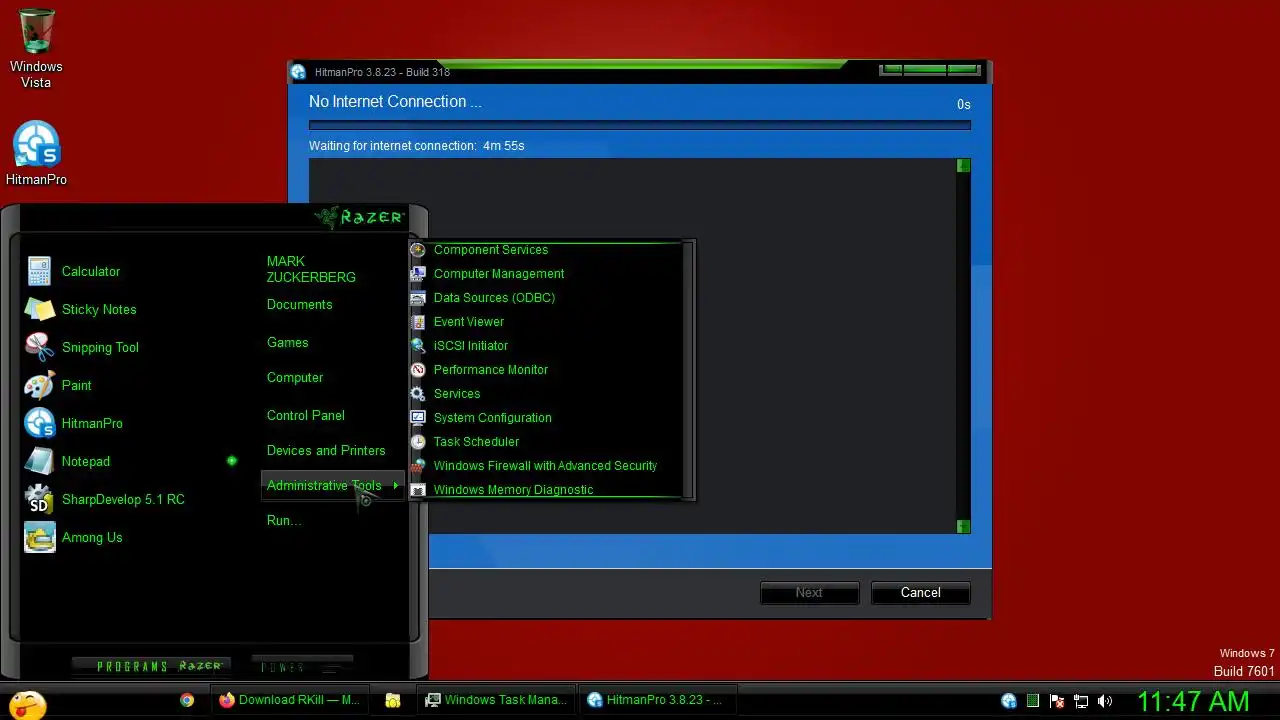
Task: Open Data Sources (ODBC)
Action: [x=494, y=297]
